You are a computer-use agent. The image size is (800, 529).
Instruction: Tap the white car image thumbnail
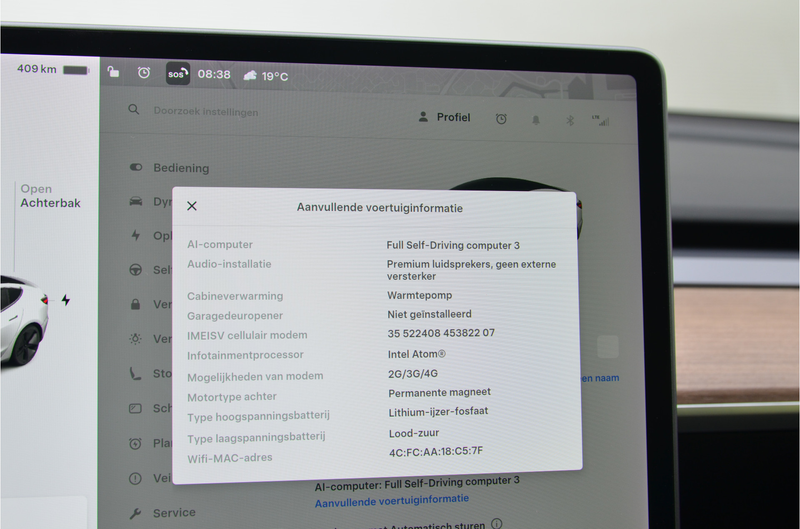(24, 320)
